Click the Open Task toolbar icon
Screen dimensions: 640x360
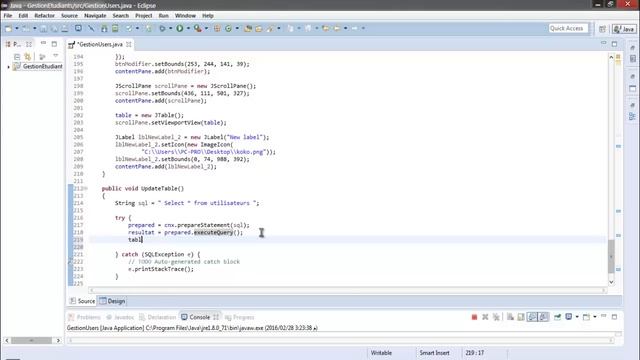pyautogui.click(x=258, y=29)
